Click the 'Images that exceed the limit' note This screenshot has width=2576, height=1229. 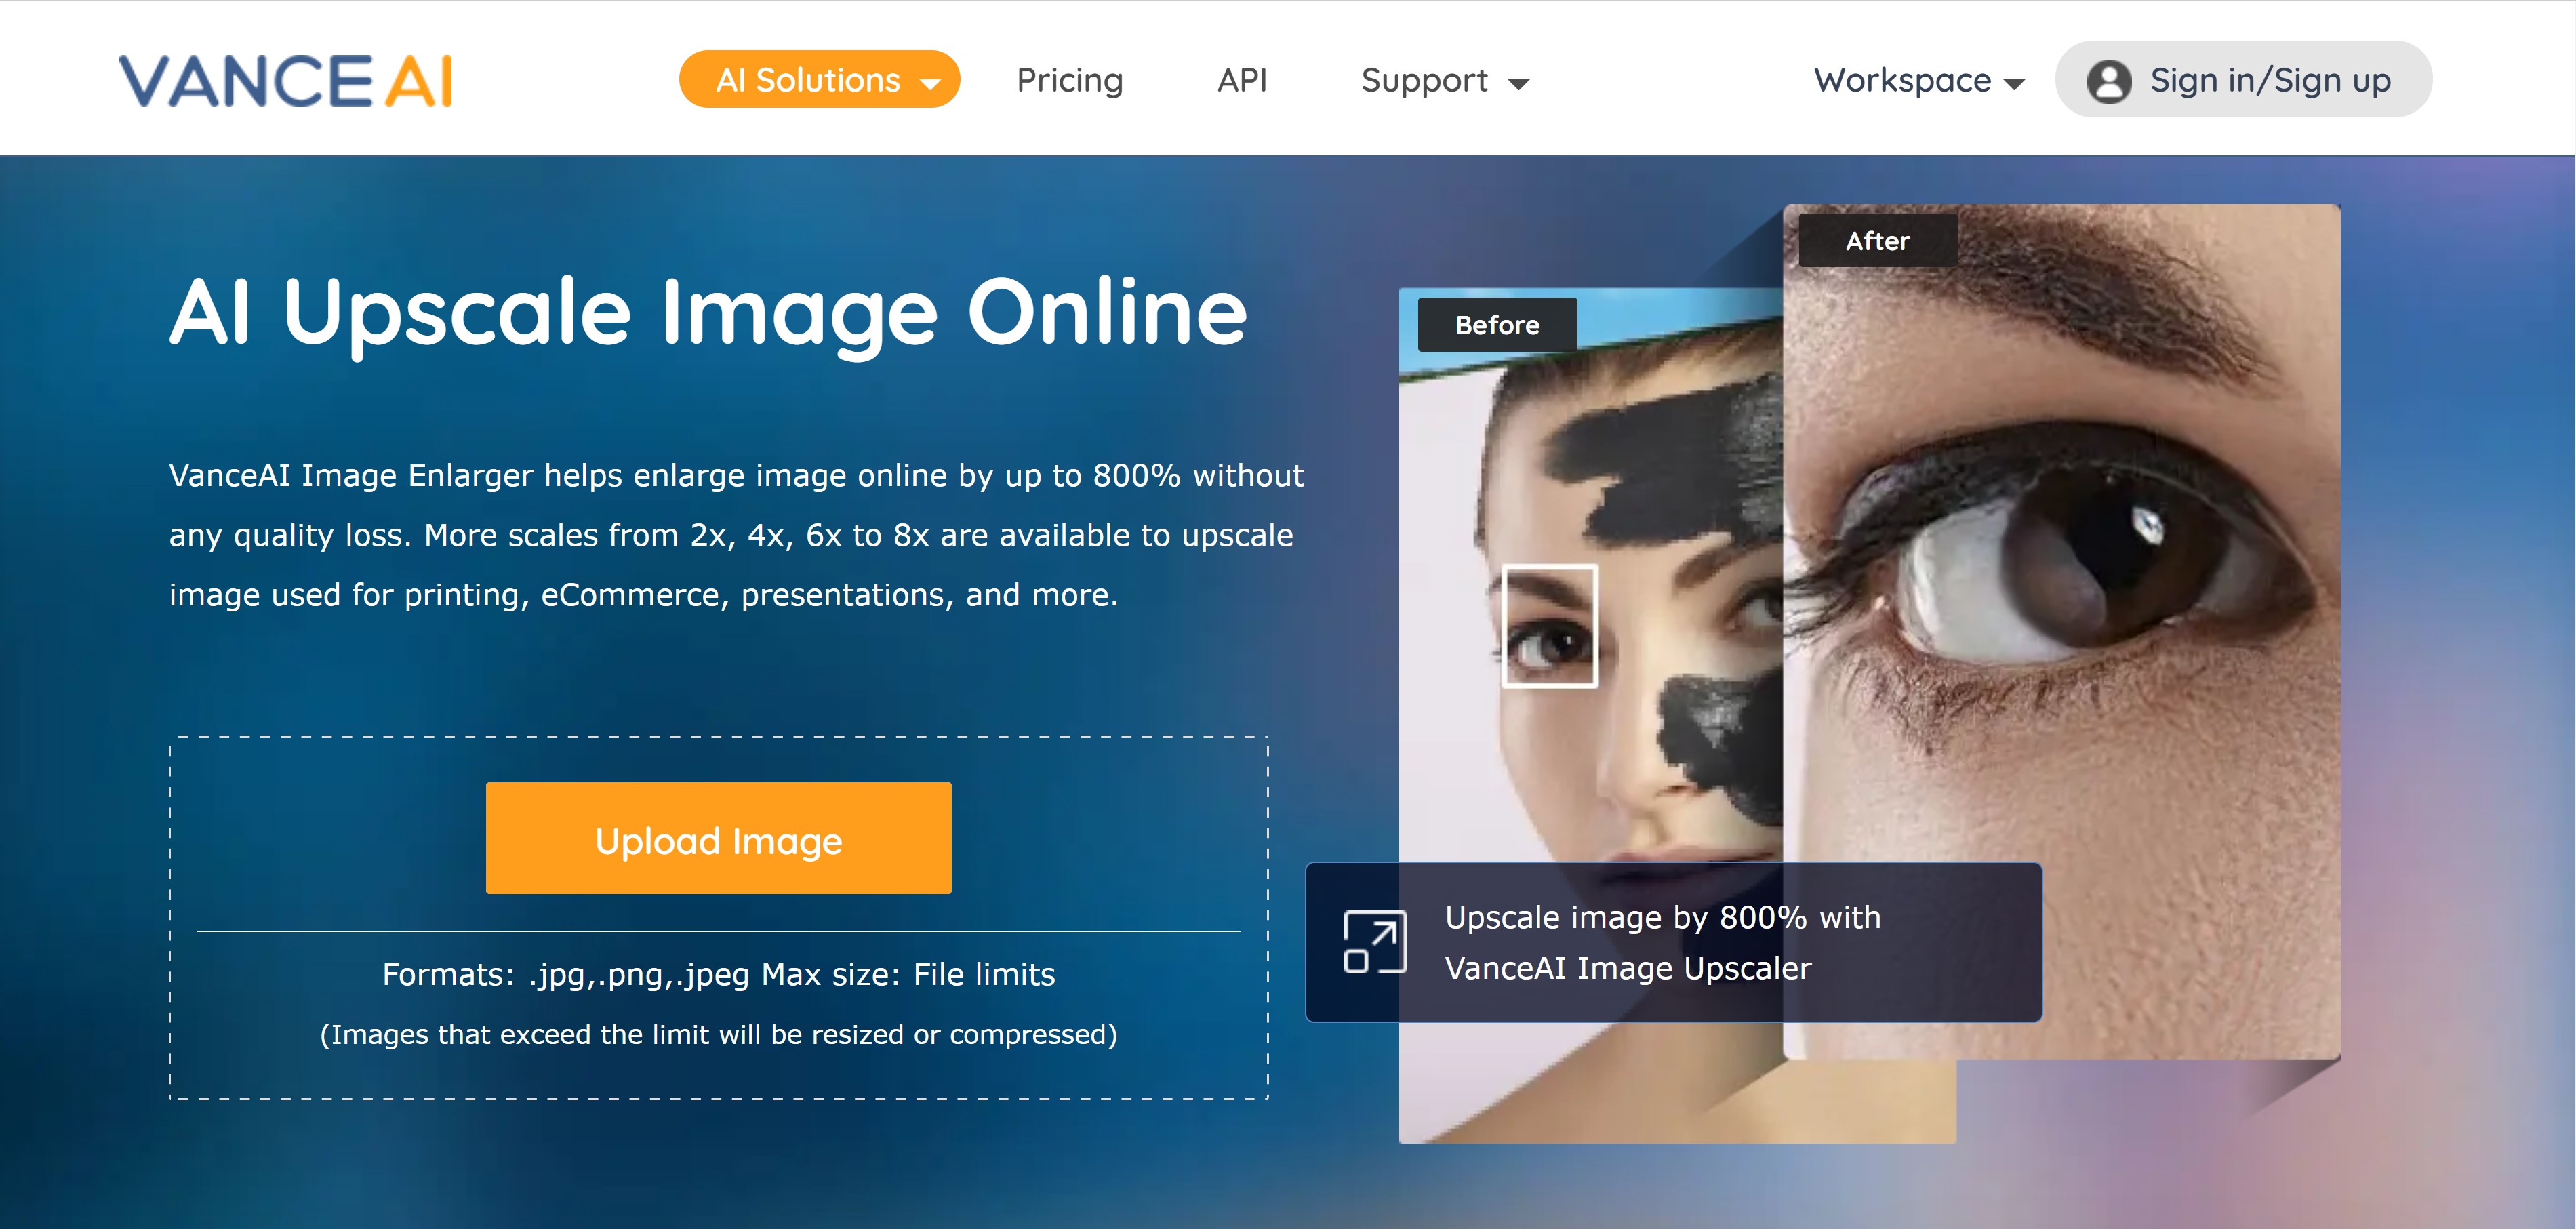point(718,1034)
